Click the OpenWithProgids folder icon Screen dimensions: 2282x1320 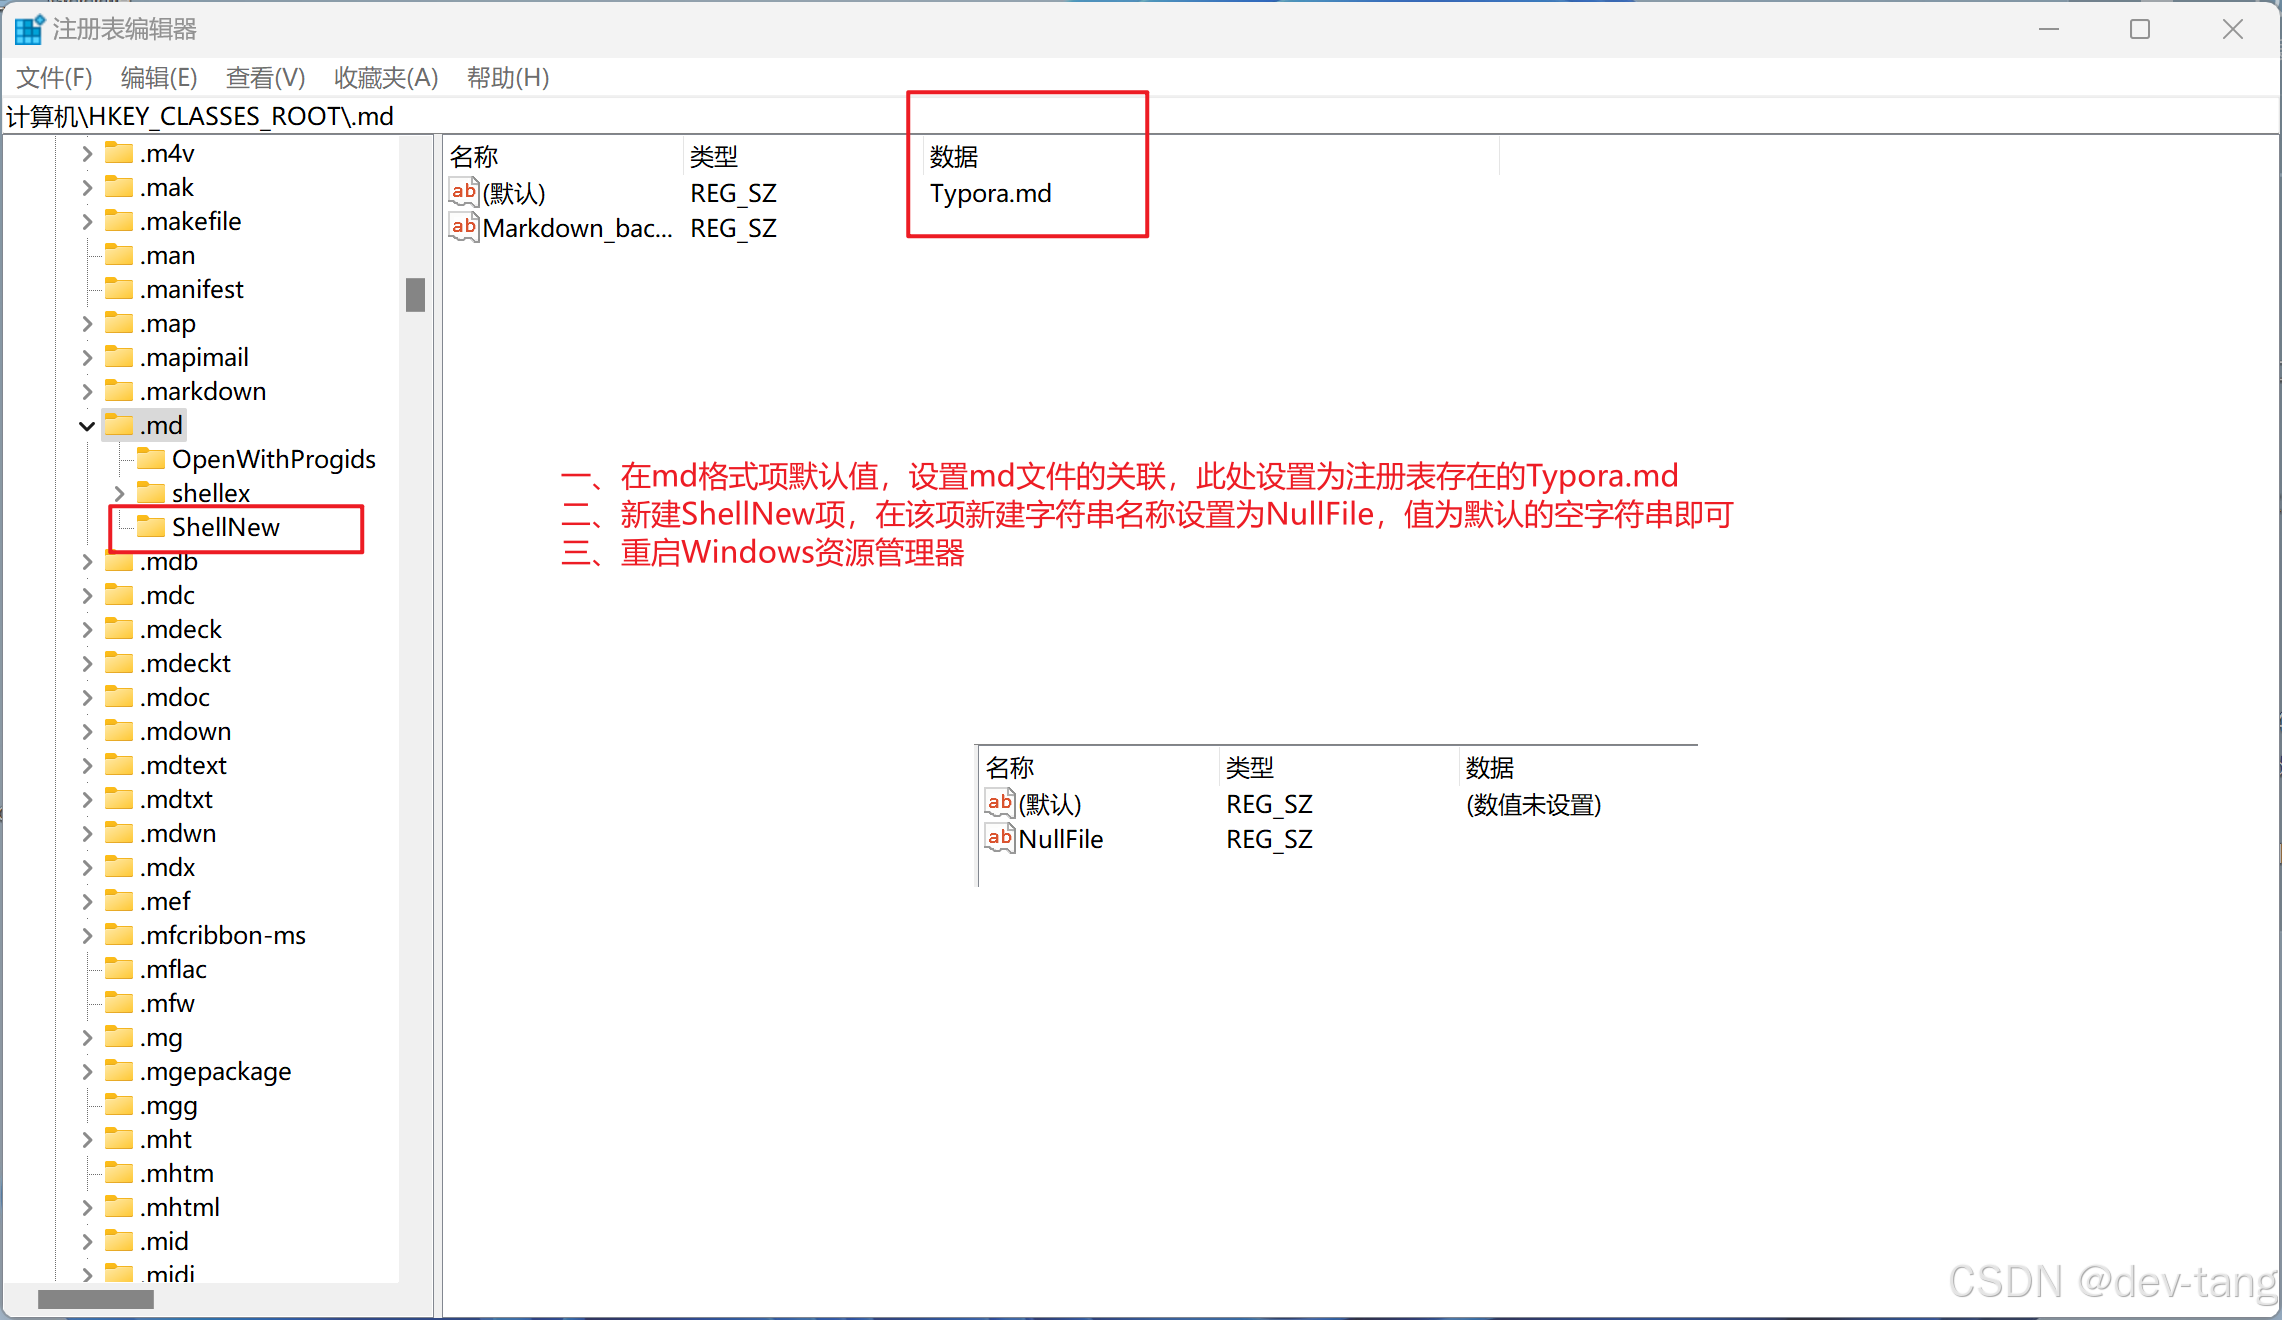(x=151, y=458)
